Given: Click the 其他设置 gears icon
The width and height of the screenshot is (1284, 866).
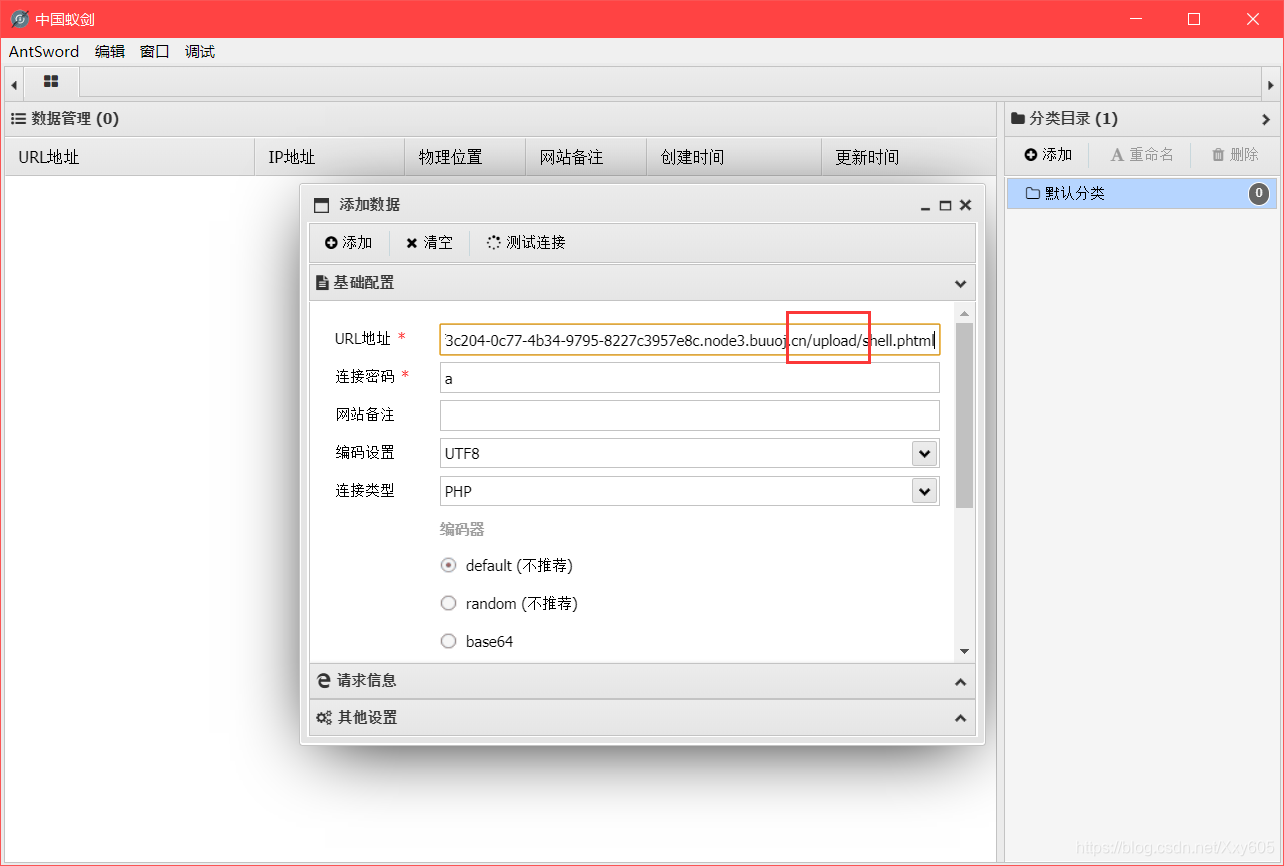Looking at the screenshot, I should pos(324,718).
